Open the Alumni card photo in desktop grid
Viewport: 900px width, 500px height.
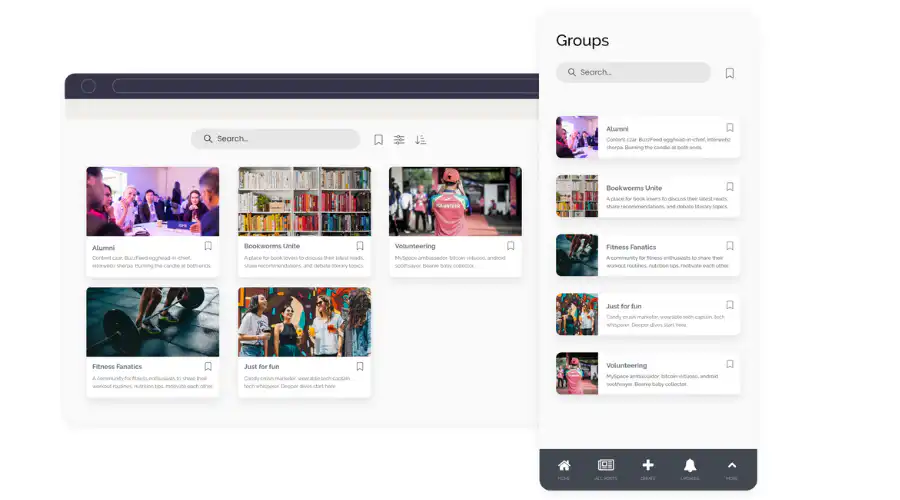pos(153,201)
